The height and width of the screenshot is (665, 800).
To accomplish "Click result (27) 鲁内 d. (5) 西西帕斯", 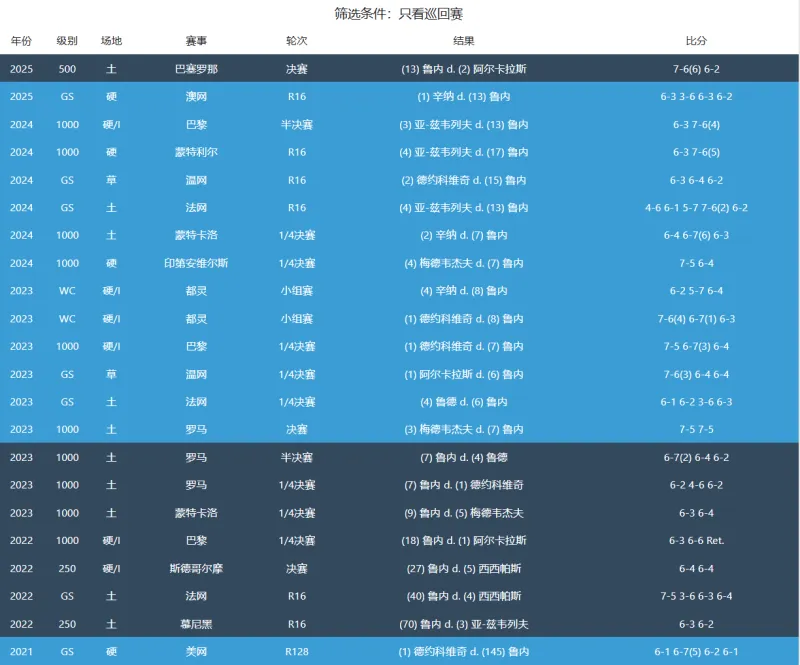I will [x=464, y=569].
